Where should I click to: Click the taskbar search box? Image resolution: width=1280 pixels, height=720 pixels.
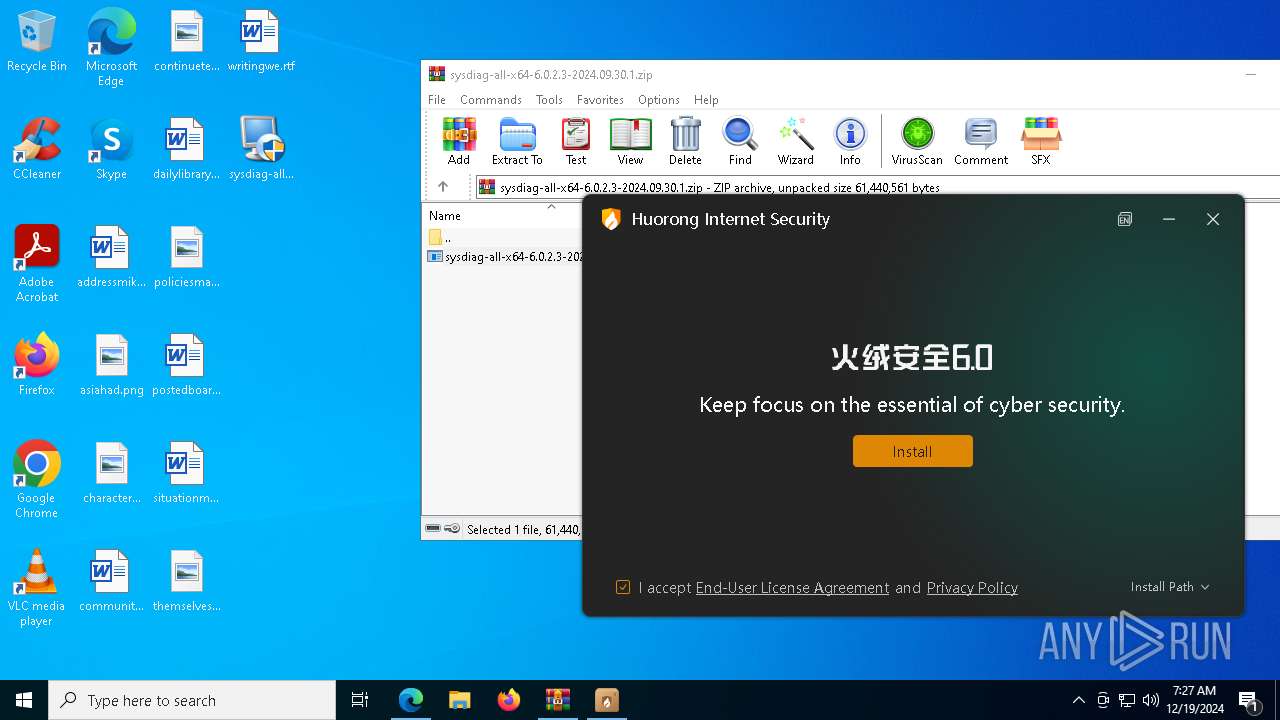coord(192,700)
